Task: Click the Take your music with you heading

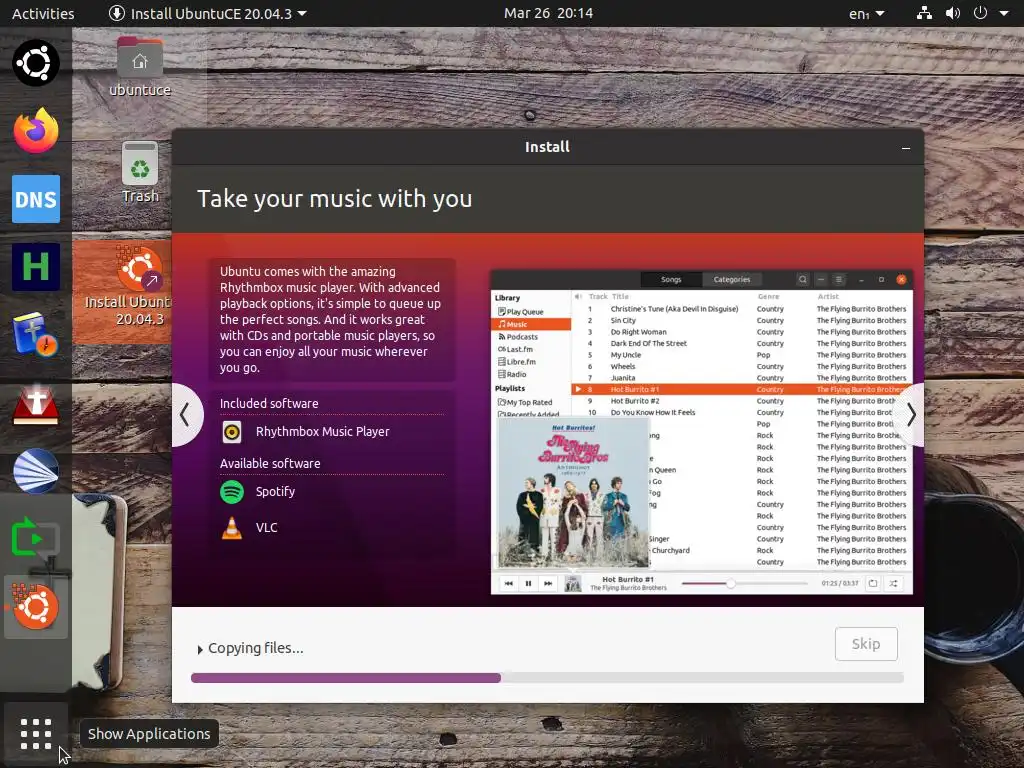Action: [x=334, y=199]
